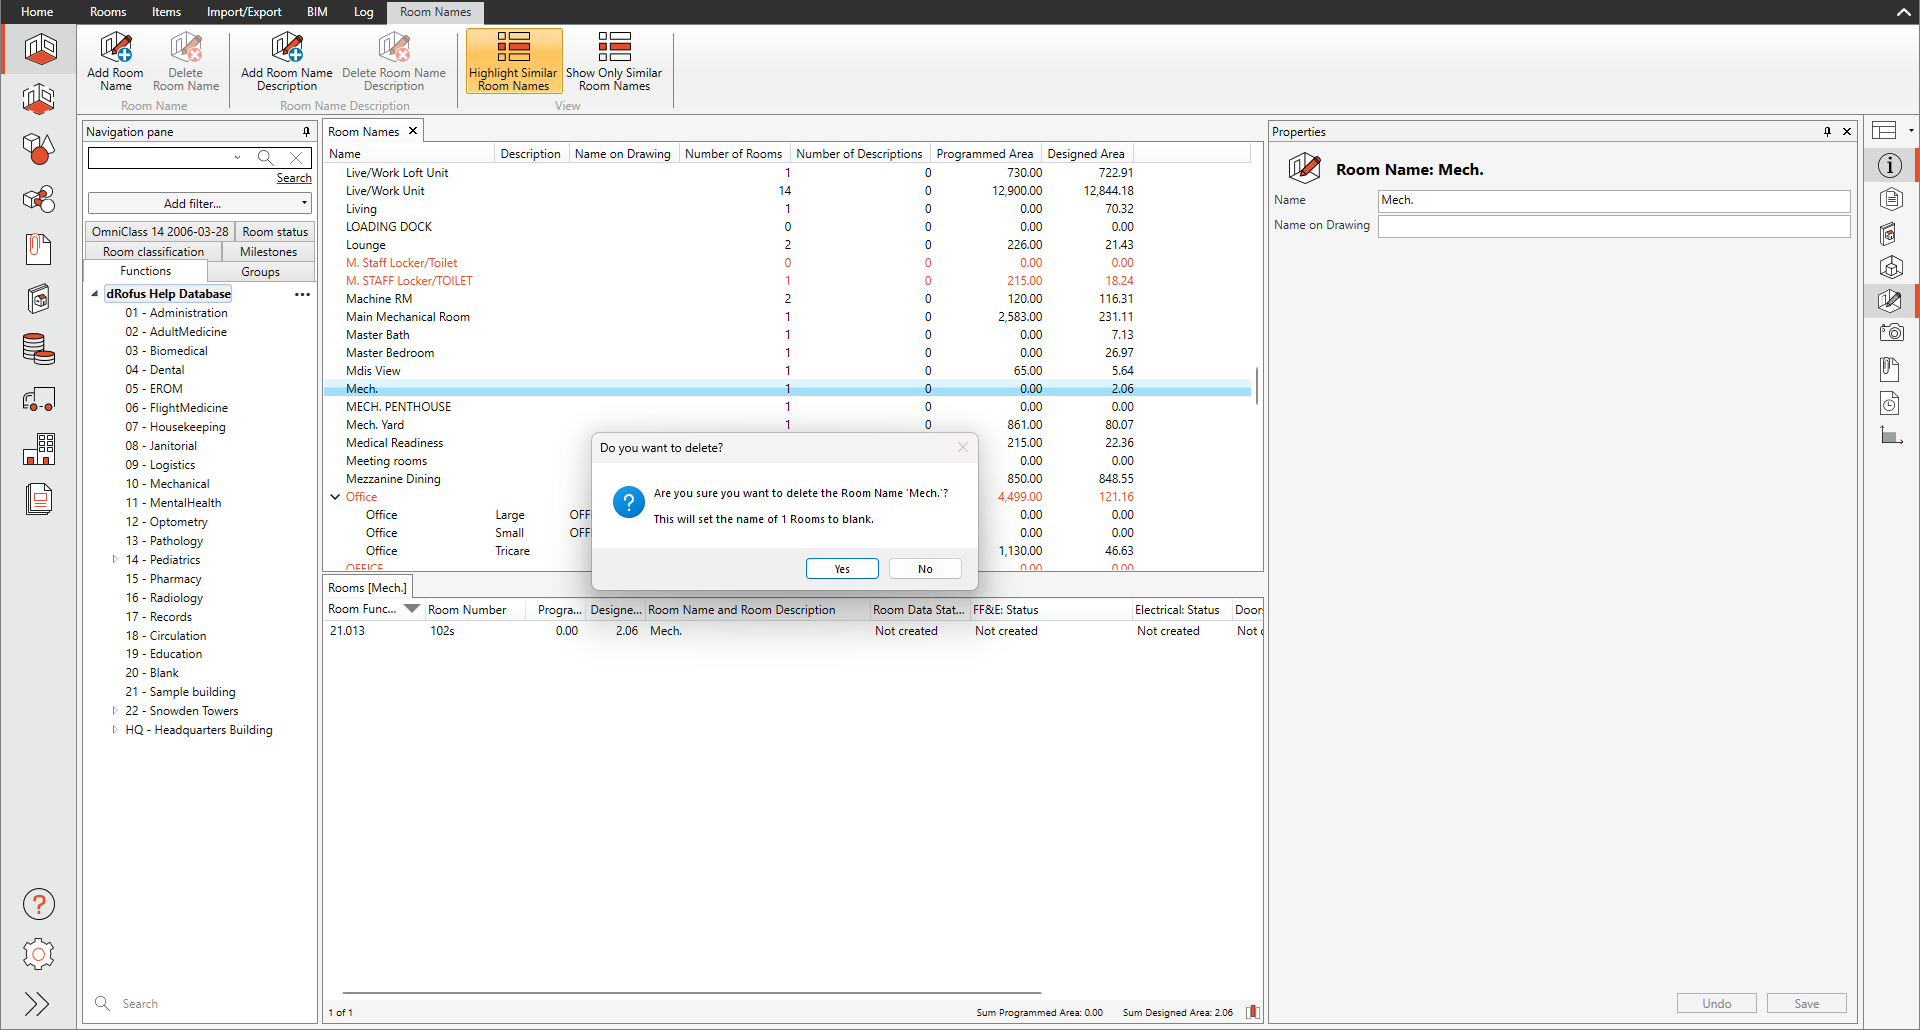Expand the 14 - Pediatrics tree node
This screenshot has width=1920, height=1030.
point(115,560)
